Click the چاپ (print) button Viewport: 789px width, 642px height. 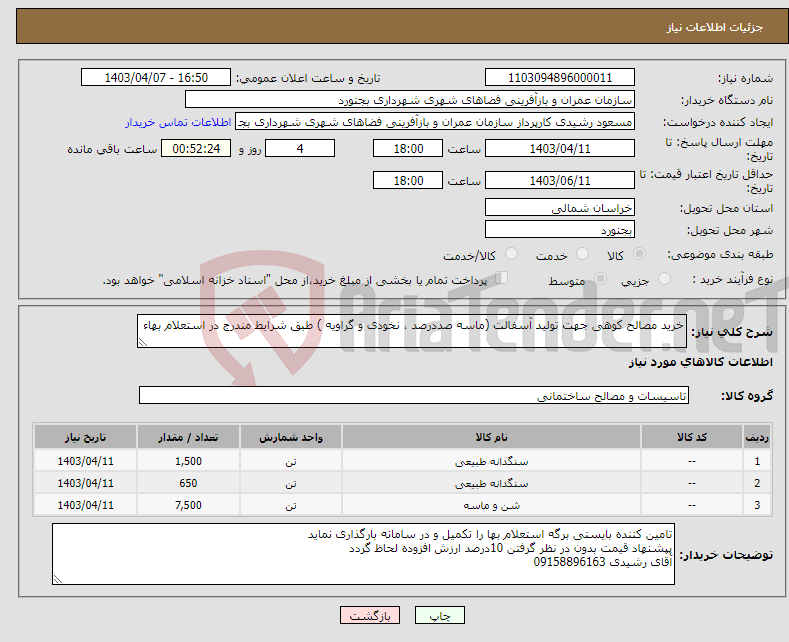439,615
